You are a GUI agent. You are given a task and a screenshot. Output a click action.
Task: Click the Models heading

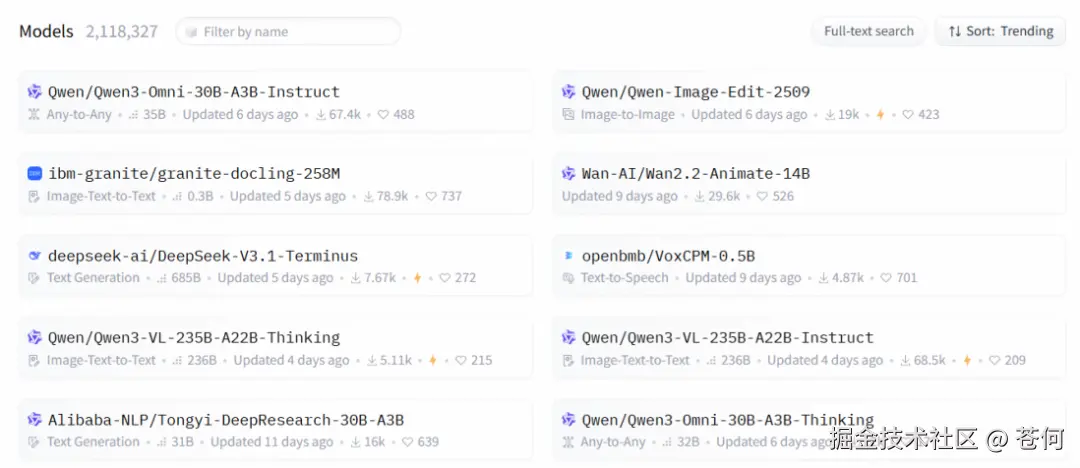46,31
